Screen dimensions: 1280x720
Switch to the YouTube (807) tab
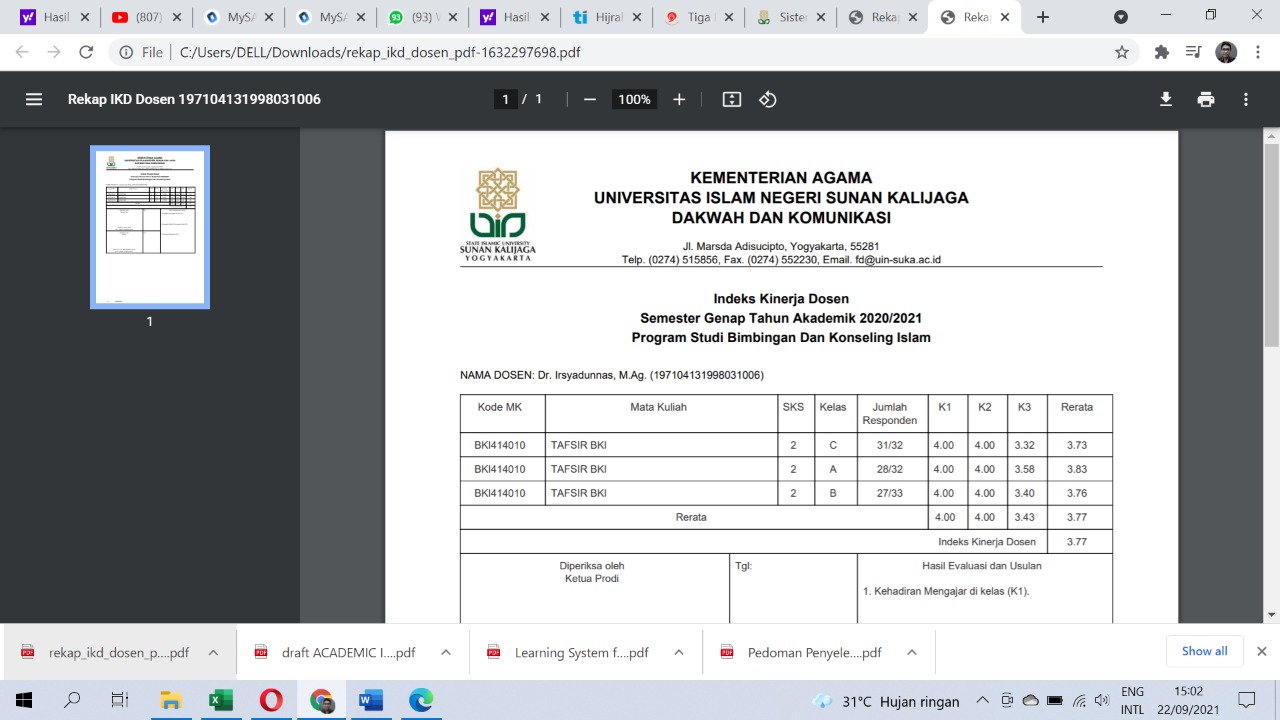[x=146, y=17]
